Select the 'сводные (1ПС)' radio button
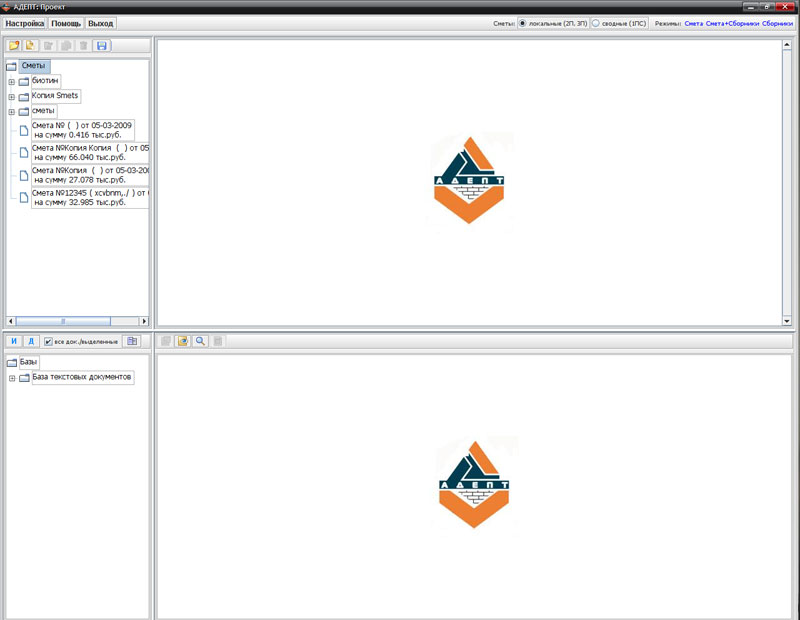 (596, 22)
